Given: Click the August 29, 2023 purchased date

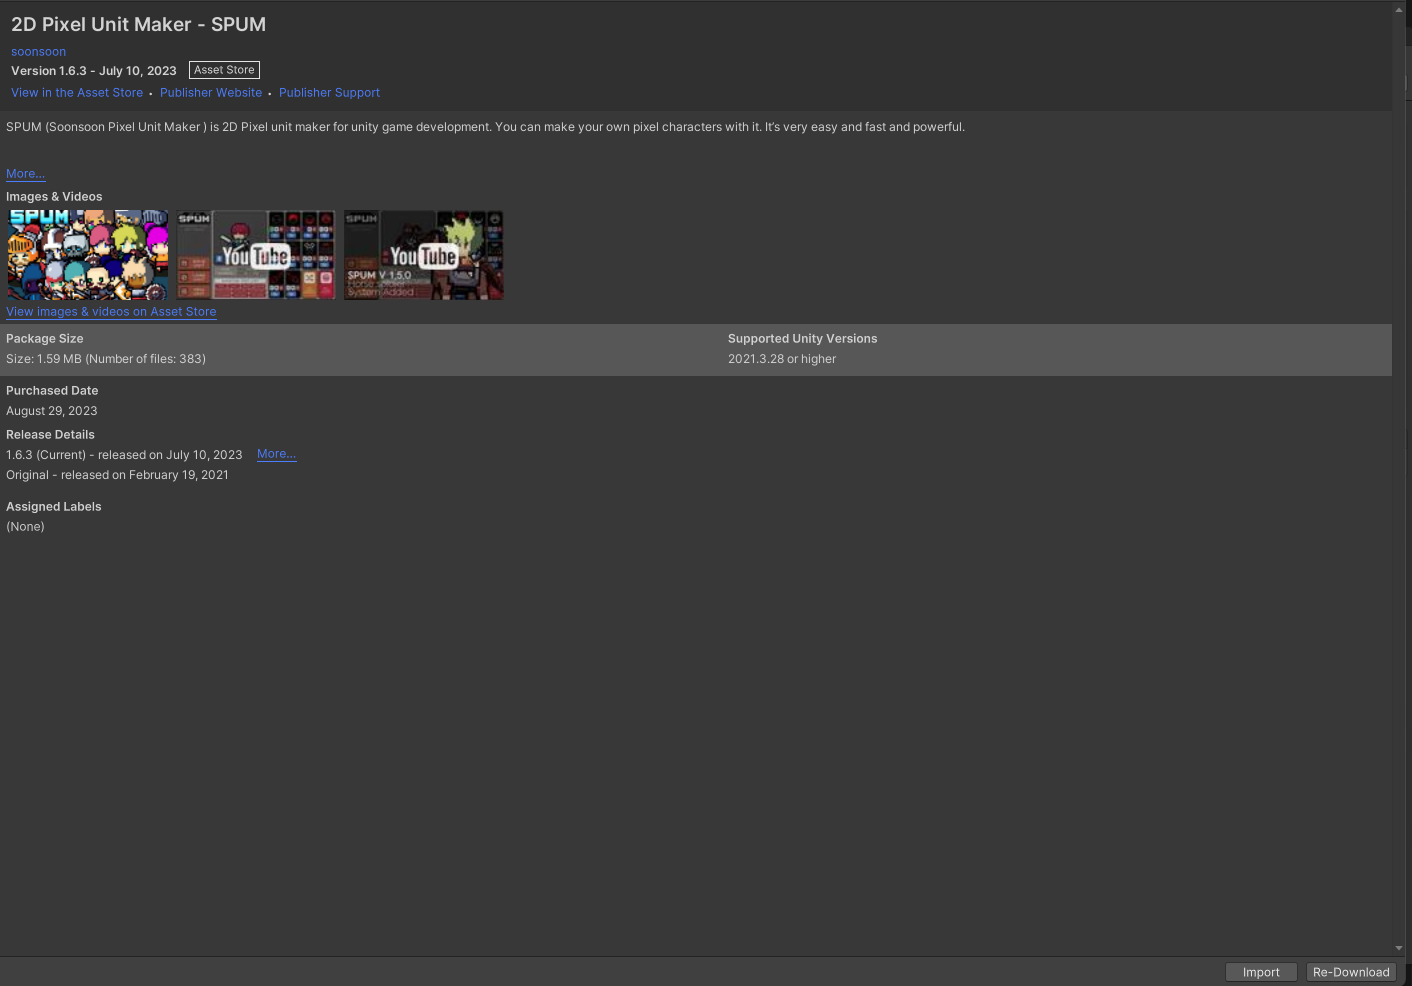Looking at the screenshot, I should tap(52, 411).
